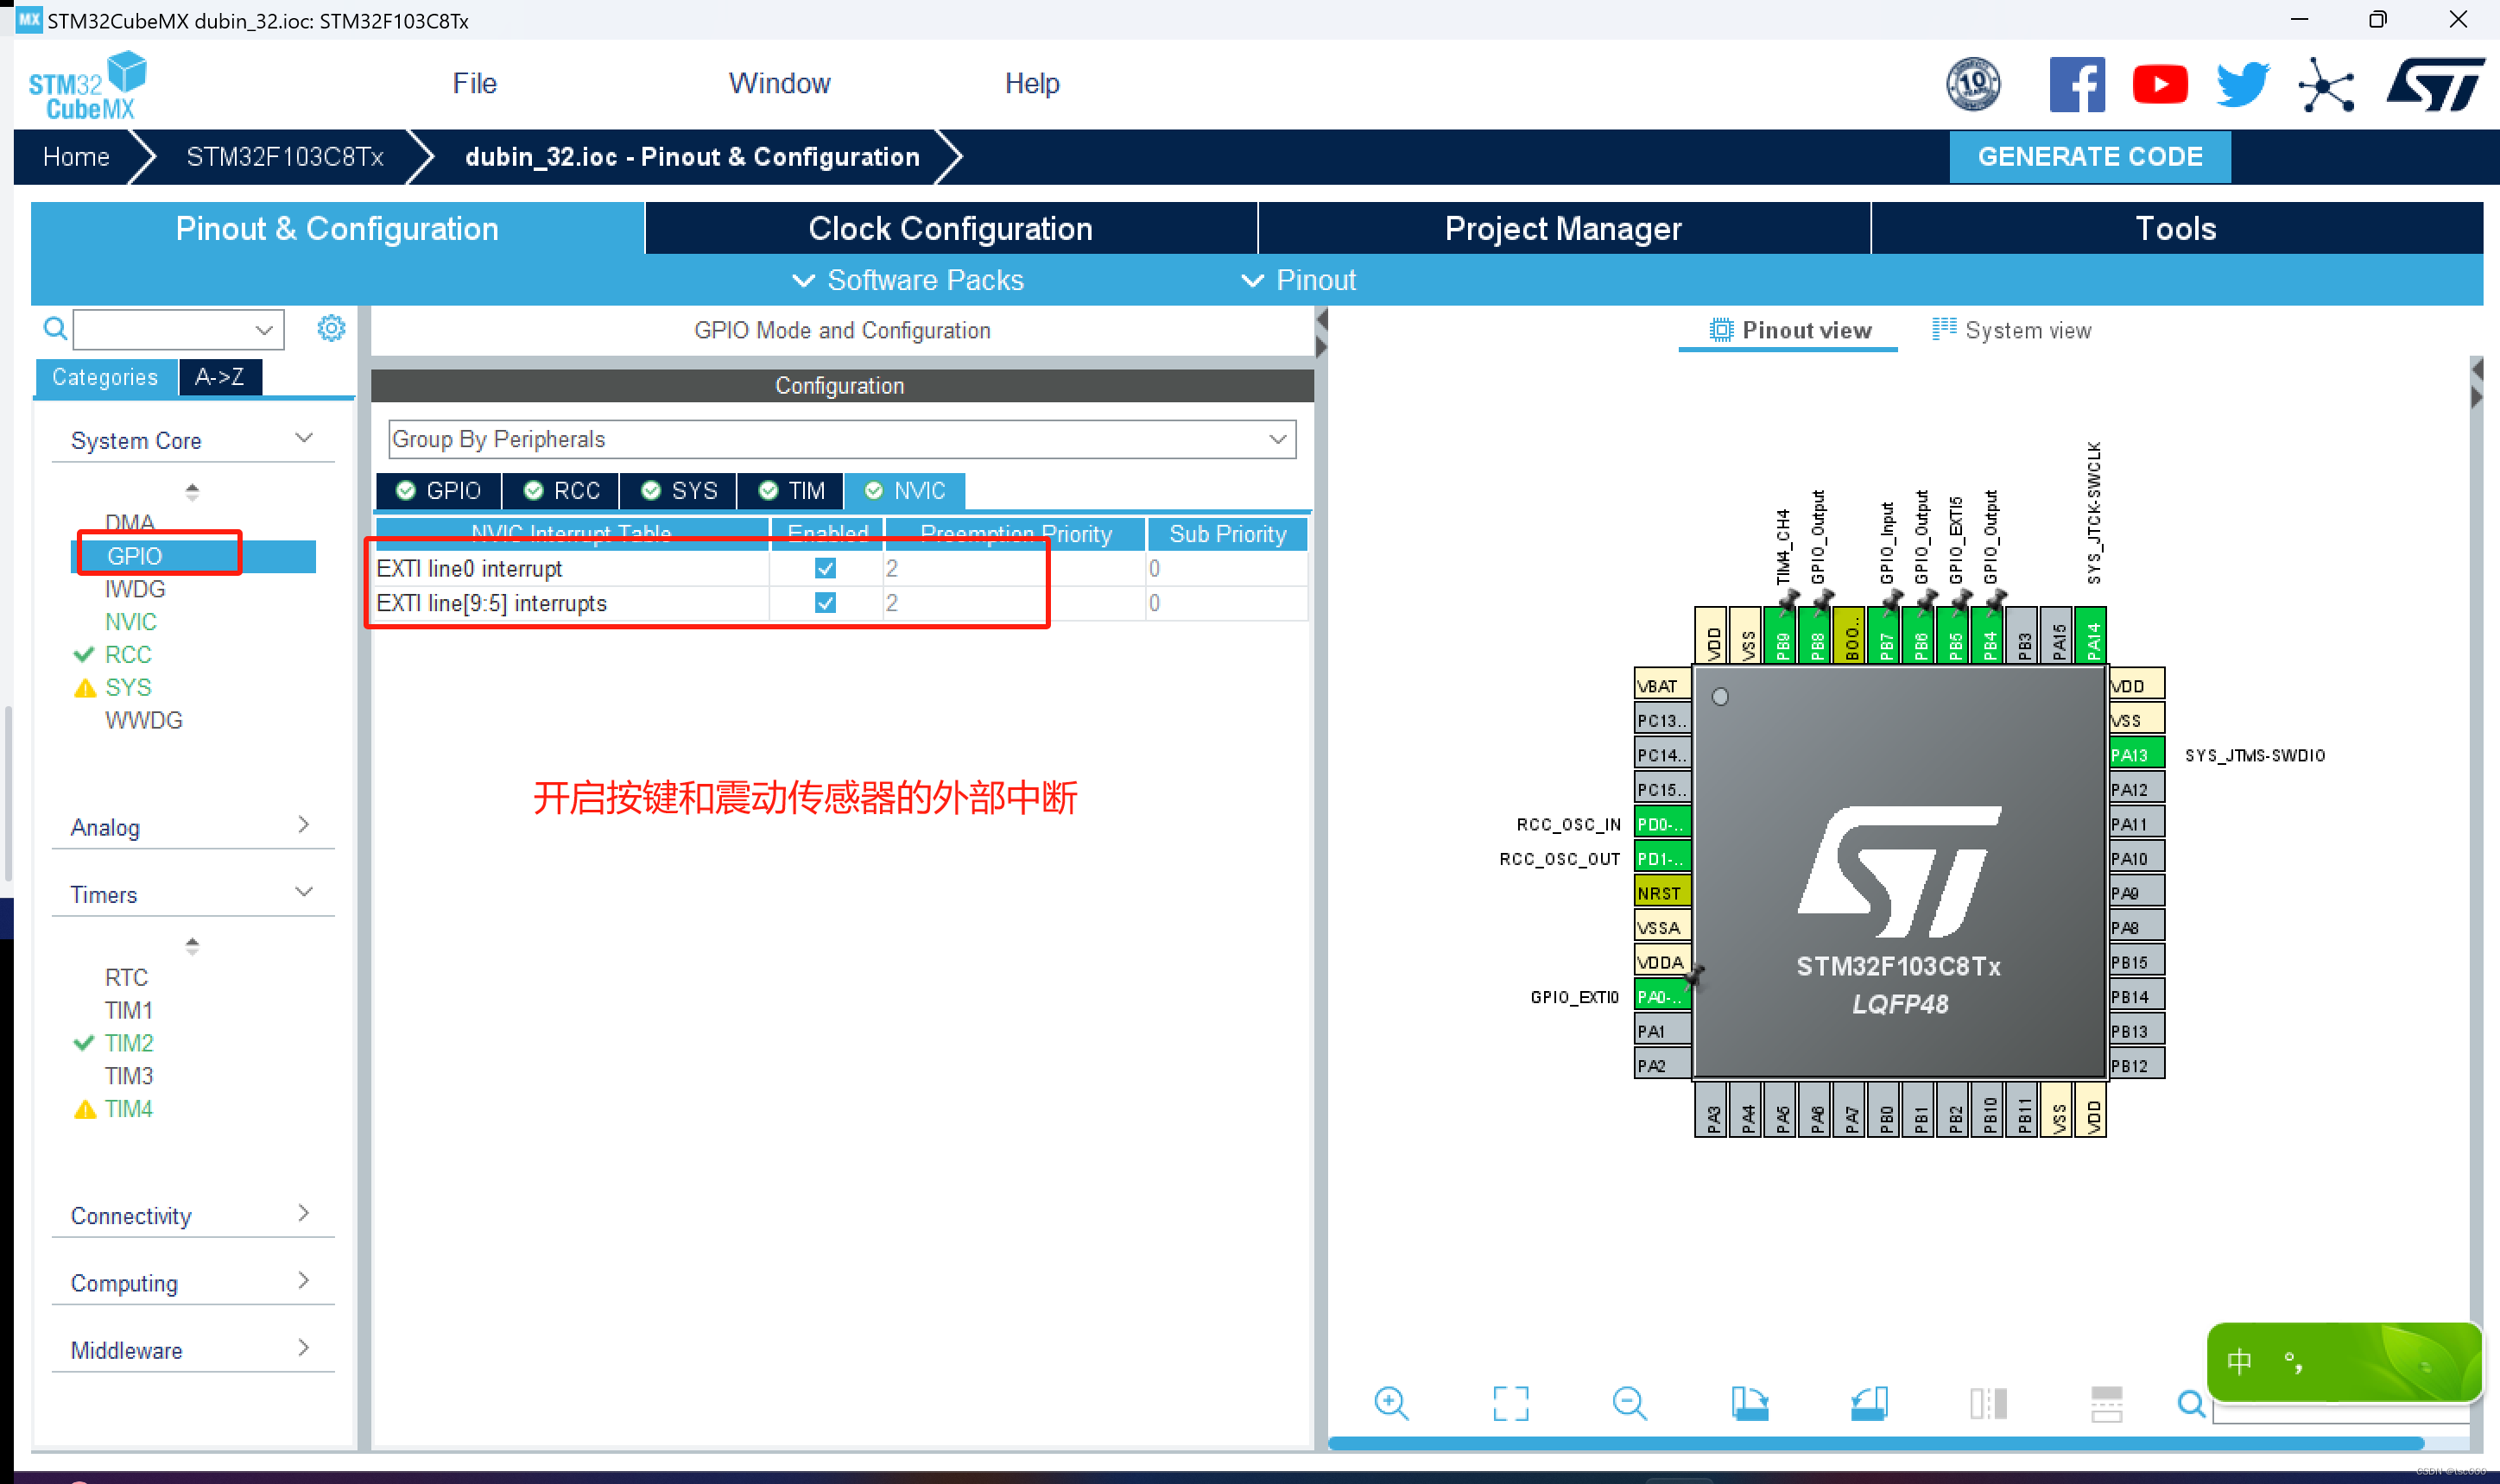
Task: Open the Help menu
Action: 1031,83
